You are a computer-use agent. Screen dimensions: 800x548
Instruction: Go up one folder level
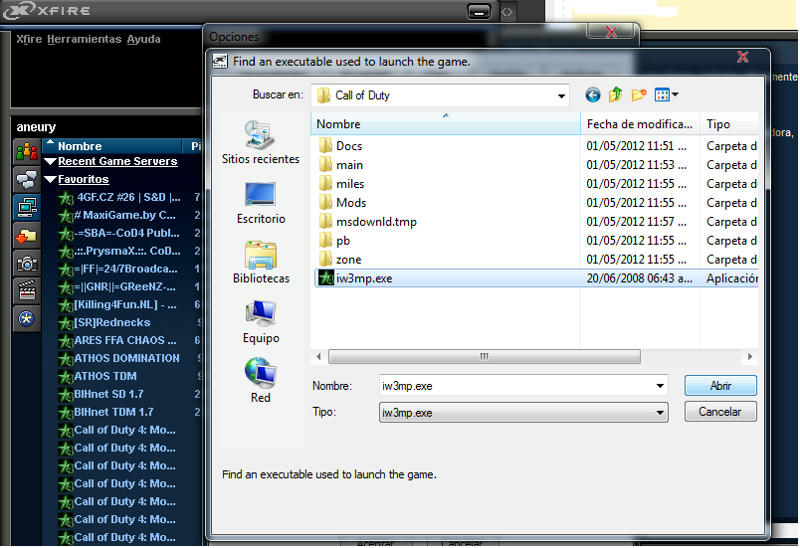(x=615, y=95)
